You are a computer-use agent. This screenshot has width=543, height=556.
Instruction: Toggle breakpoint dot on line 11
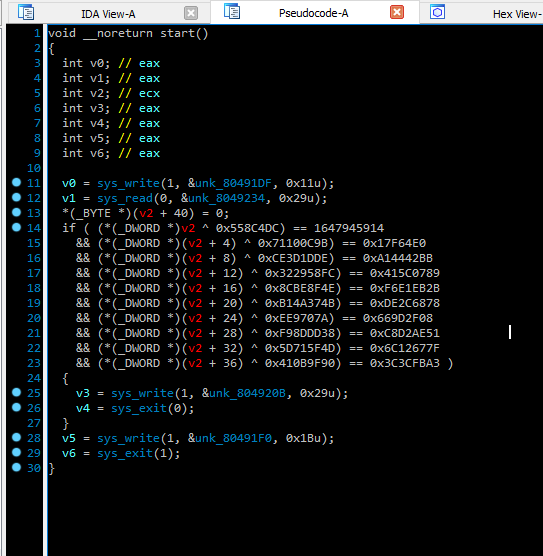pos(16,182)
